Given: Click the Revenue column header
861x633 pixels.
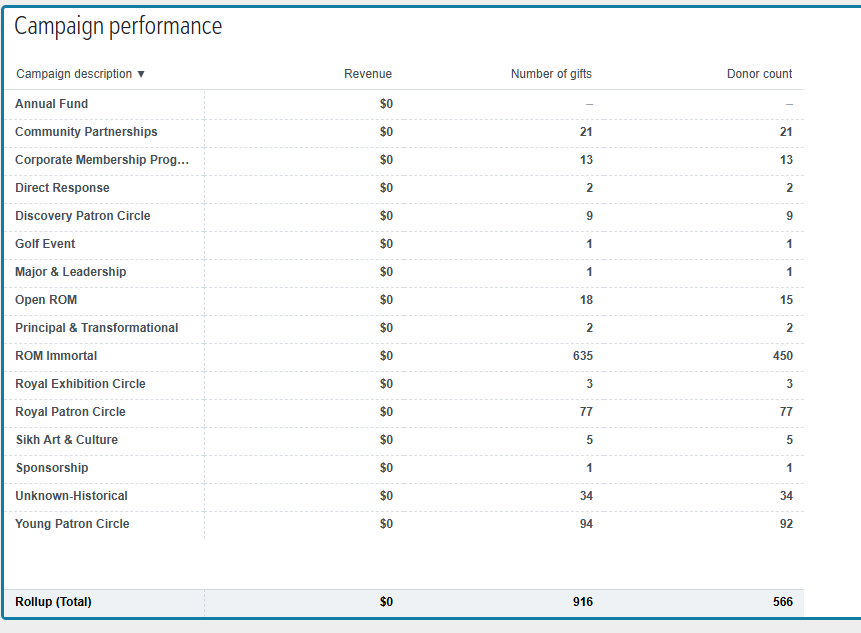Looking at the screenshot, I should [x=368, y=74].
